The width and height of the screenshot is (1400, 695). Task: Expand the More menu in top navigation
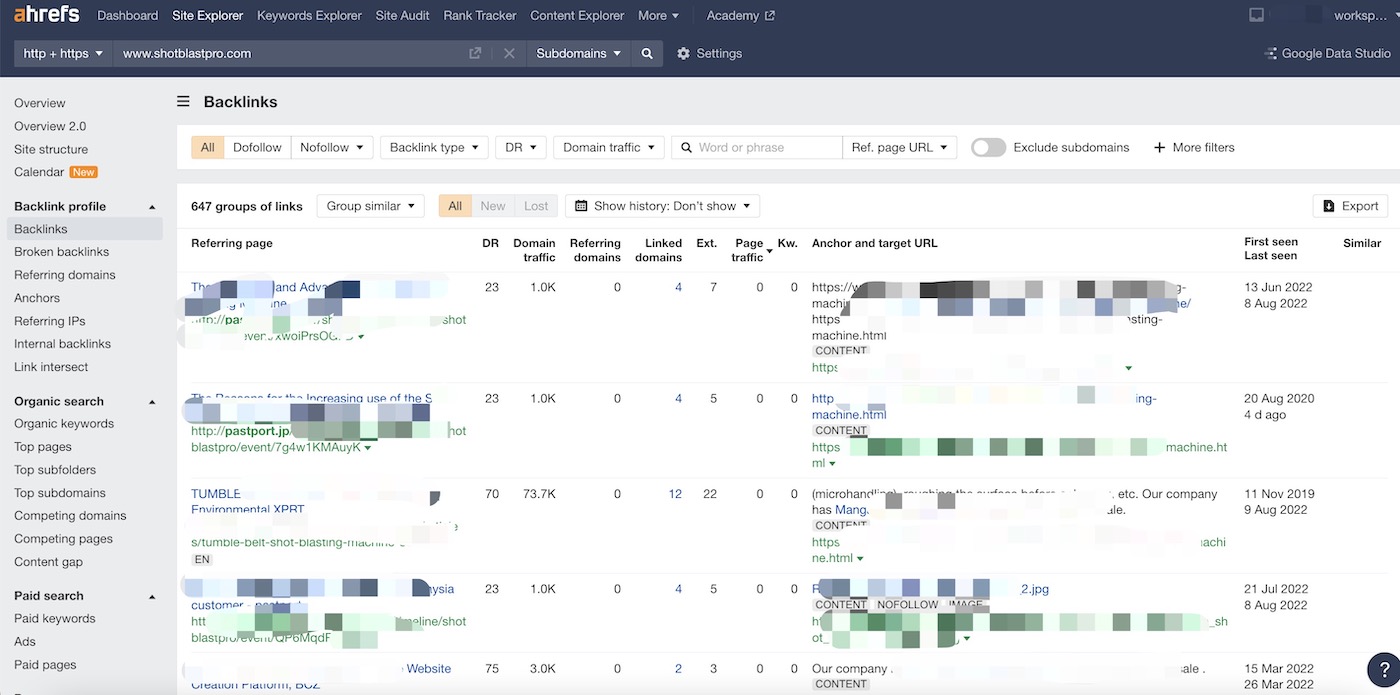click(658, 15)
